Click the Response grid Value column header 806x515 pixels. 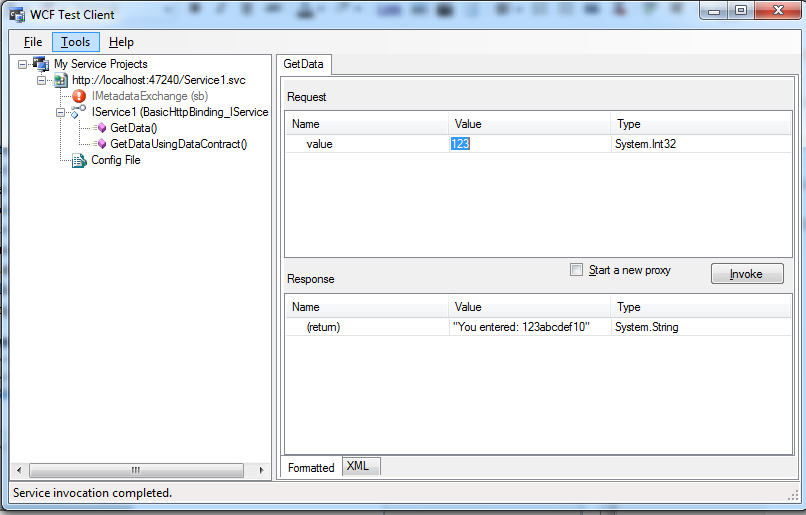[x=529, y=307]
